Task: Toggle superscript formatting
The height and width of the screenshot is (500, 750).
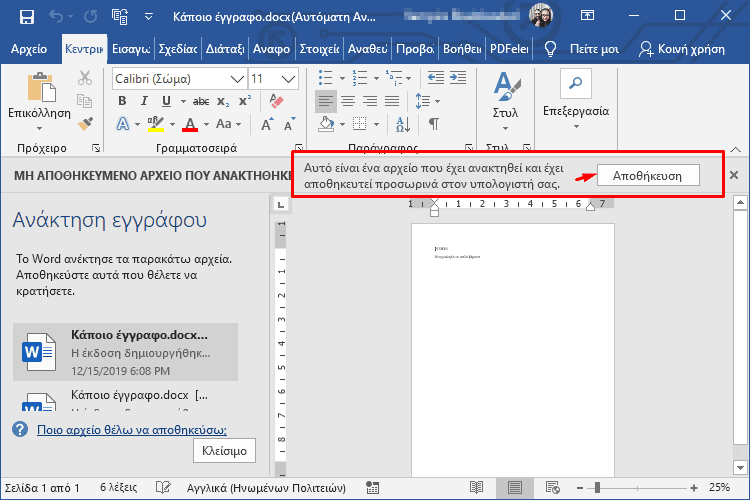Action: [x=245, y=101]
